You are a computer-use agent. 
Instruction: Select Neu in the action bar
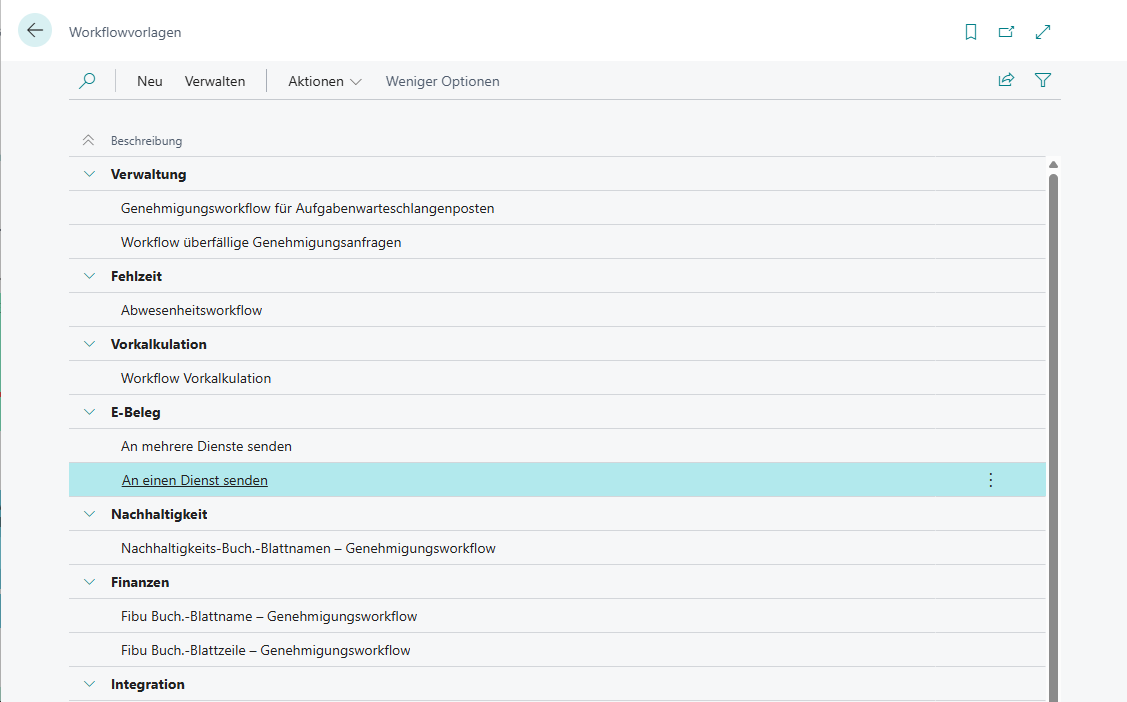(x=149, y=81)
